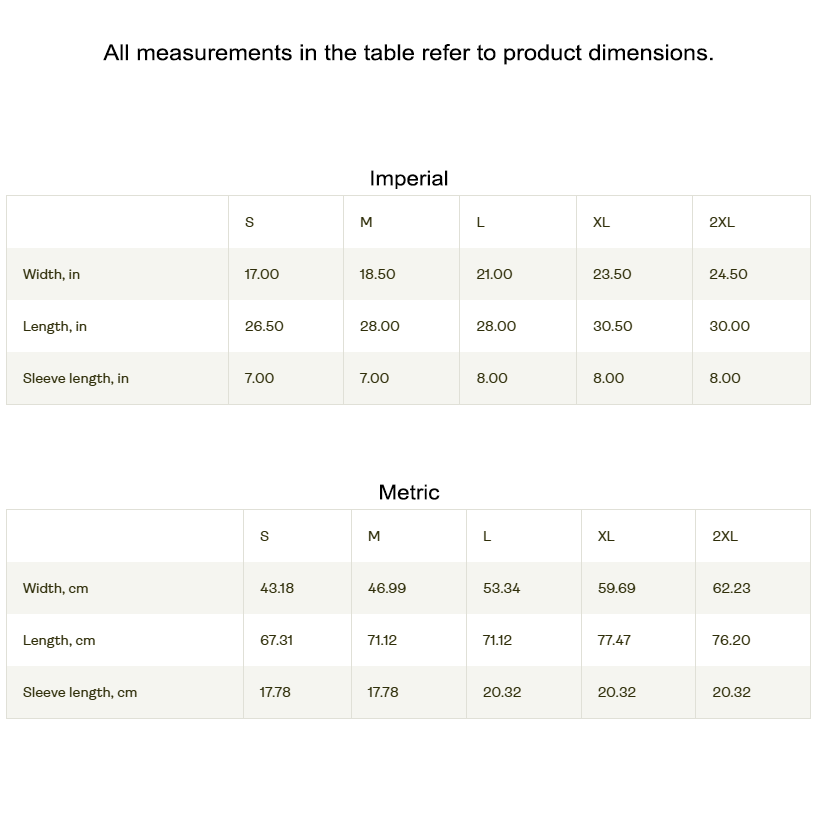
Task: Select the 30.50 length value
Action: pos(613,326)
